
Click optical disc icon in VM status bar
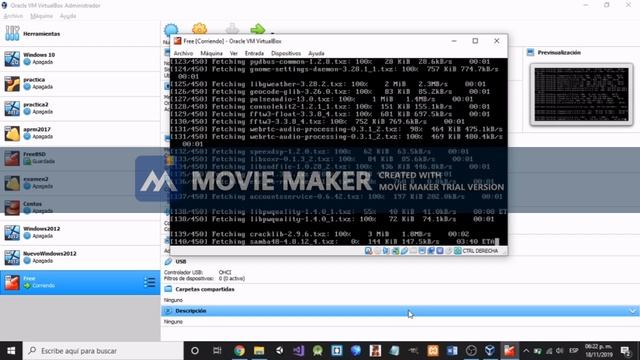377,251
